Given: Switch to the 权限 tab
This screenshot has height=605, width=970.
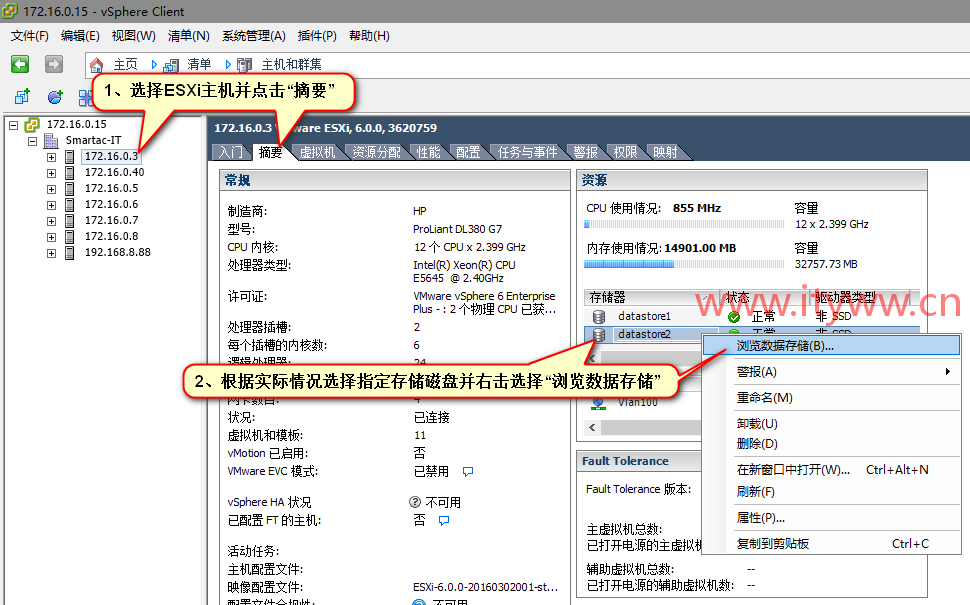Looking at the screenshot, I should 625,152.
